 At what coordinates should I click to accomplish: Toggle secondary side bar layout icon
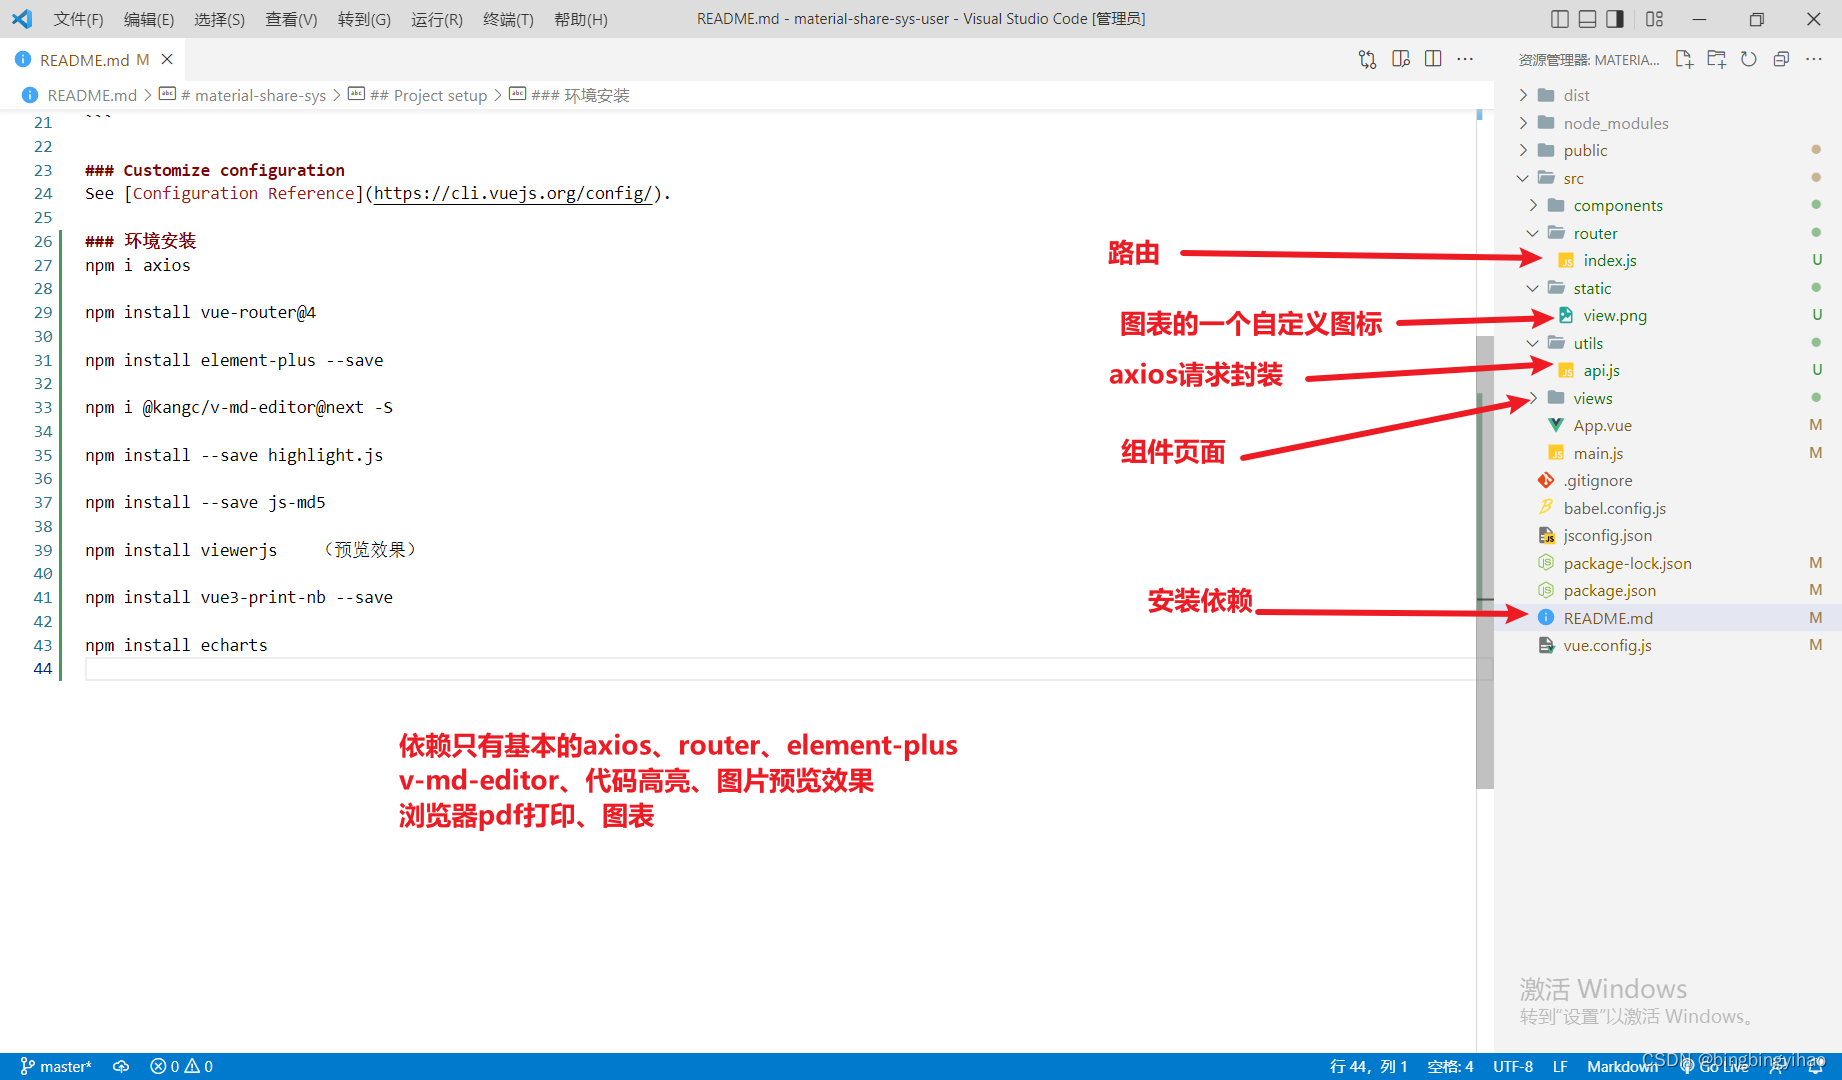[1615, 19]
